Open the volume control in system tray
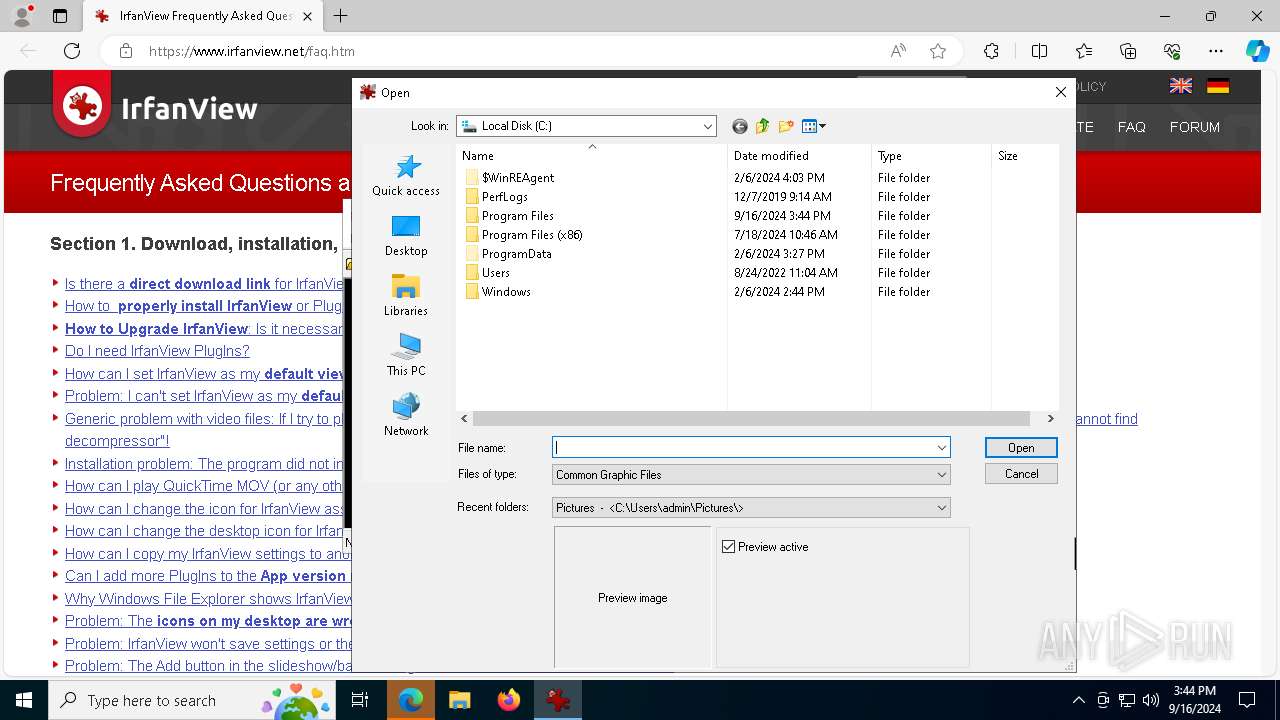Screen dimensions: 1280x720 1151,700
